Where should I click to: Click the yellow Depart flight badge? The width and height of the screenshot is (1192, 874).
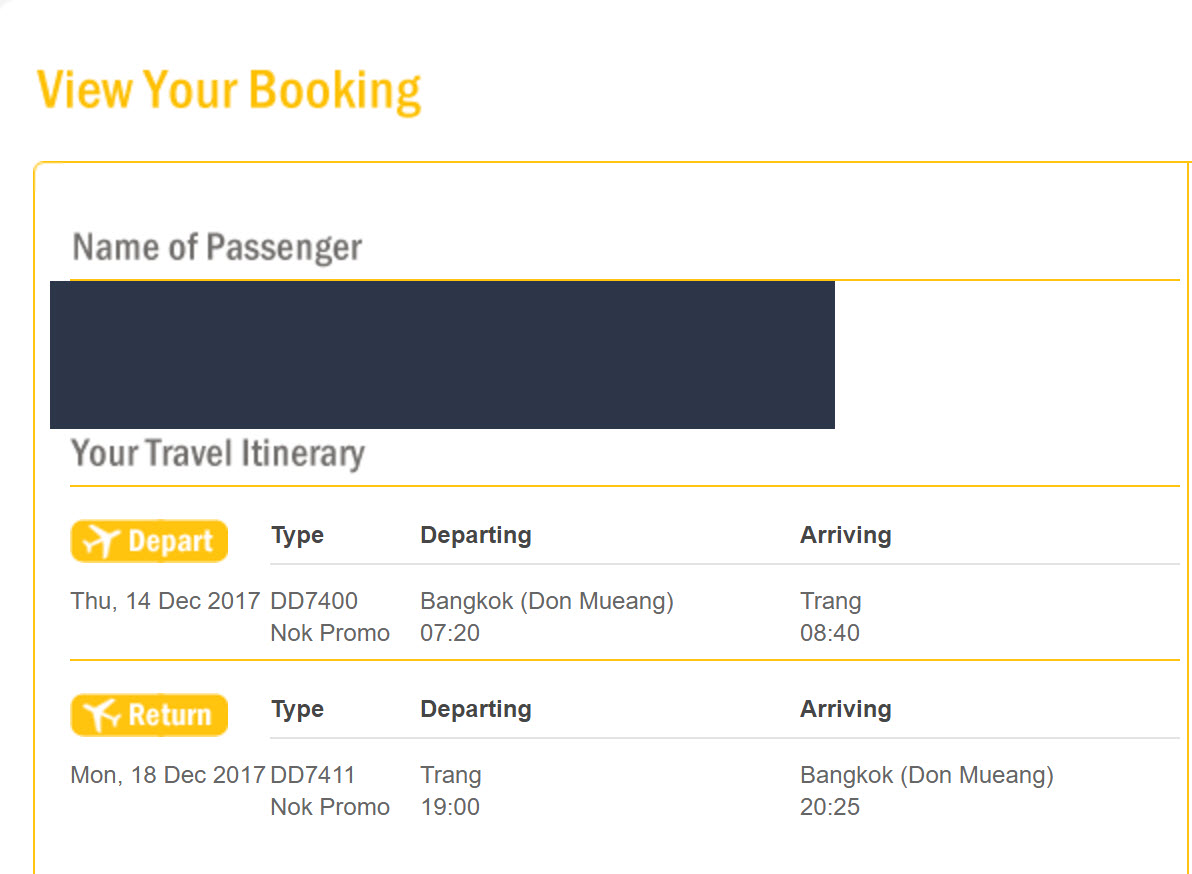[x=149, y=541]
